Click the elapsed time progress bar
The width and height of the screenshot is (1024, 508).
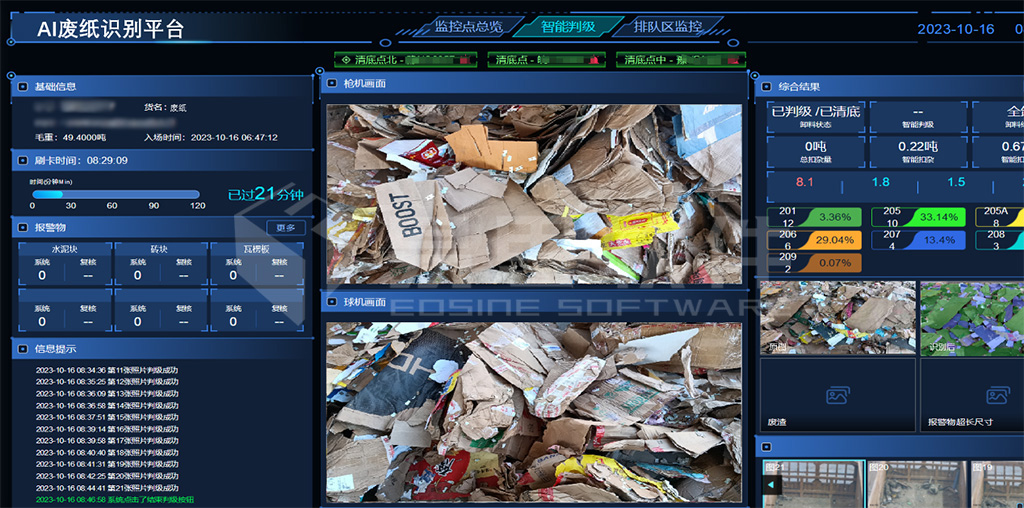[115, 195]
